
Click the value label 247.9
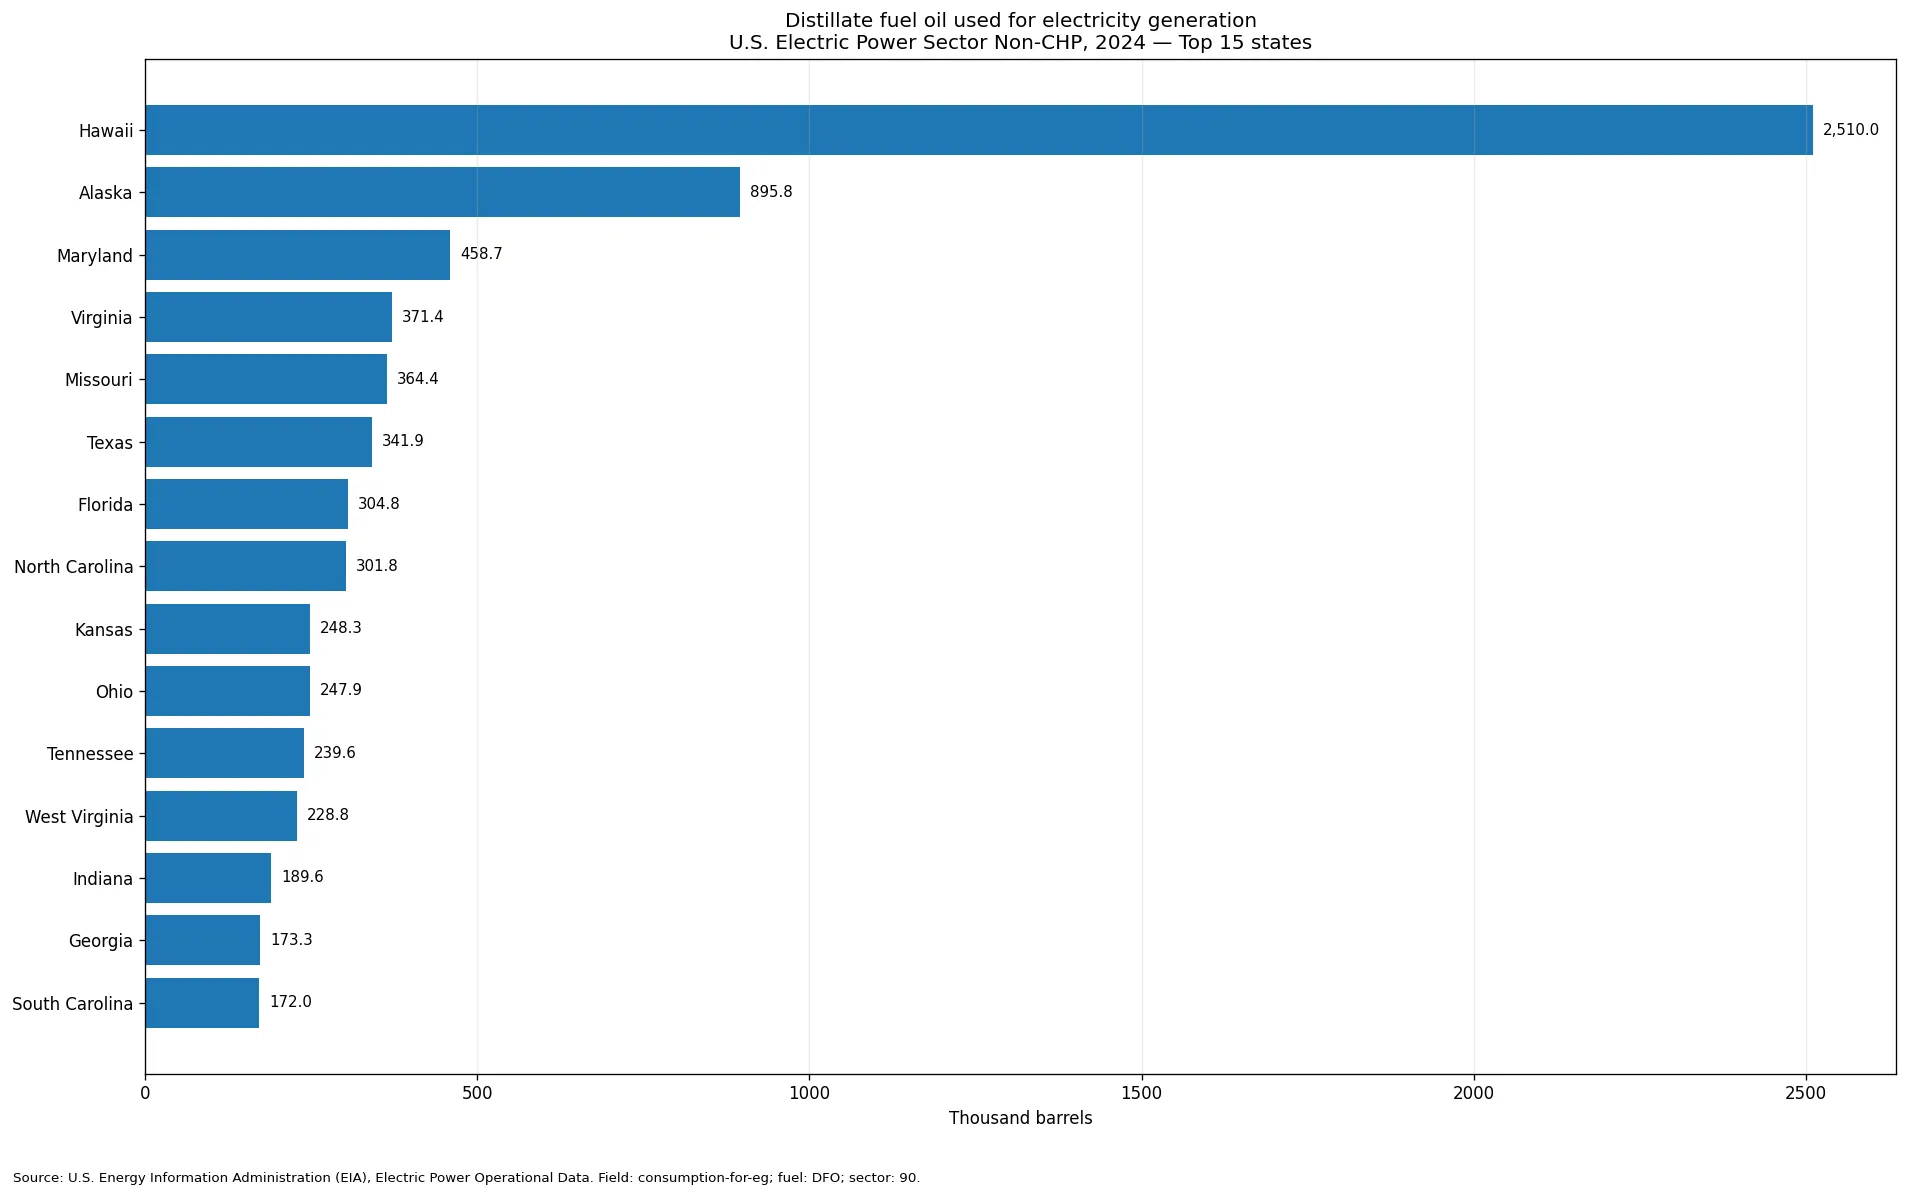click(x=341, y=690)
